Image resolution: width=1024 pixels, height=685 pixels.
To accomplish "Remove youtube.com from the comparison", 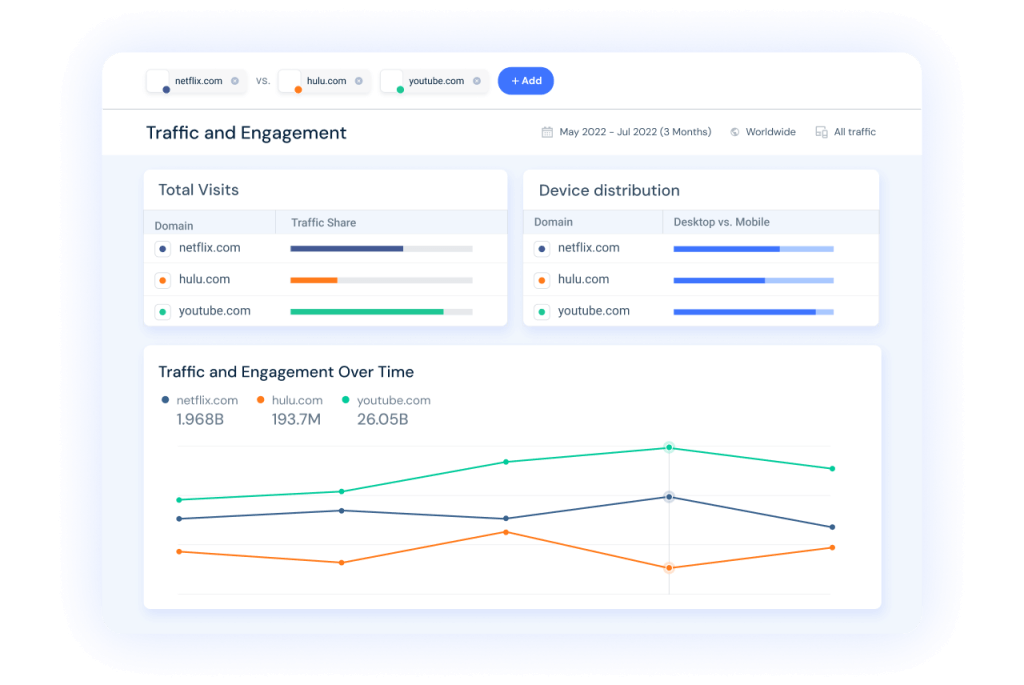I will click(x=477, y=81).
